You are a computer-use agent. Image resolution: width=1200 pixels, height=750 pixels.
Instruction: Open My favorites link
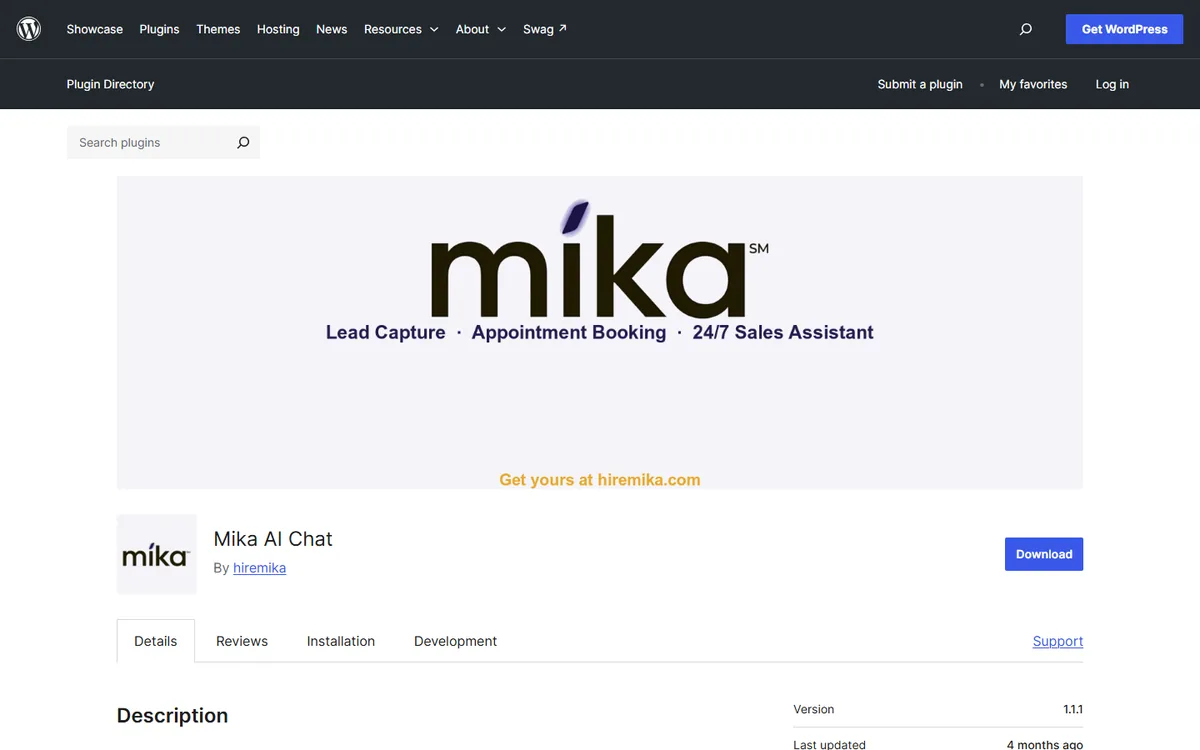[x=1033, y=84]
